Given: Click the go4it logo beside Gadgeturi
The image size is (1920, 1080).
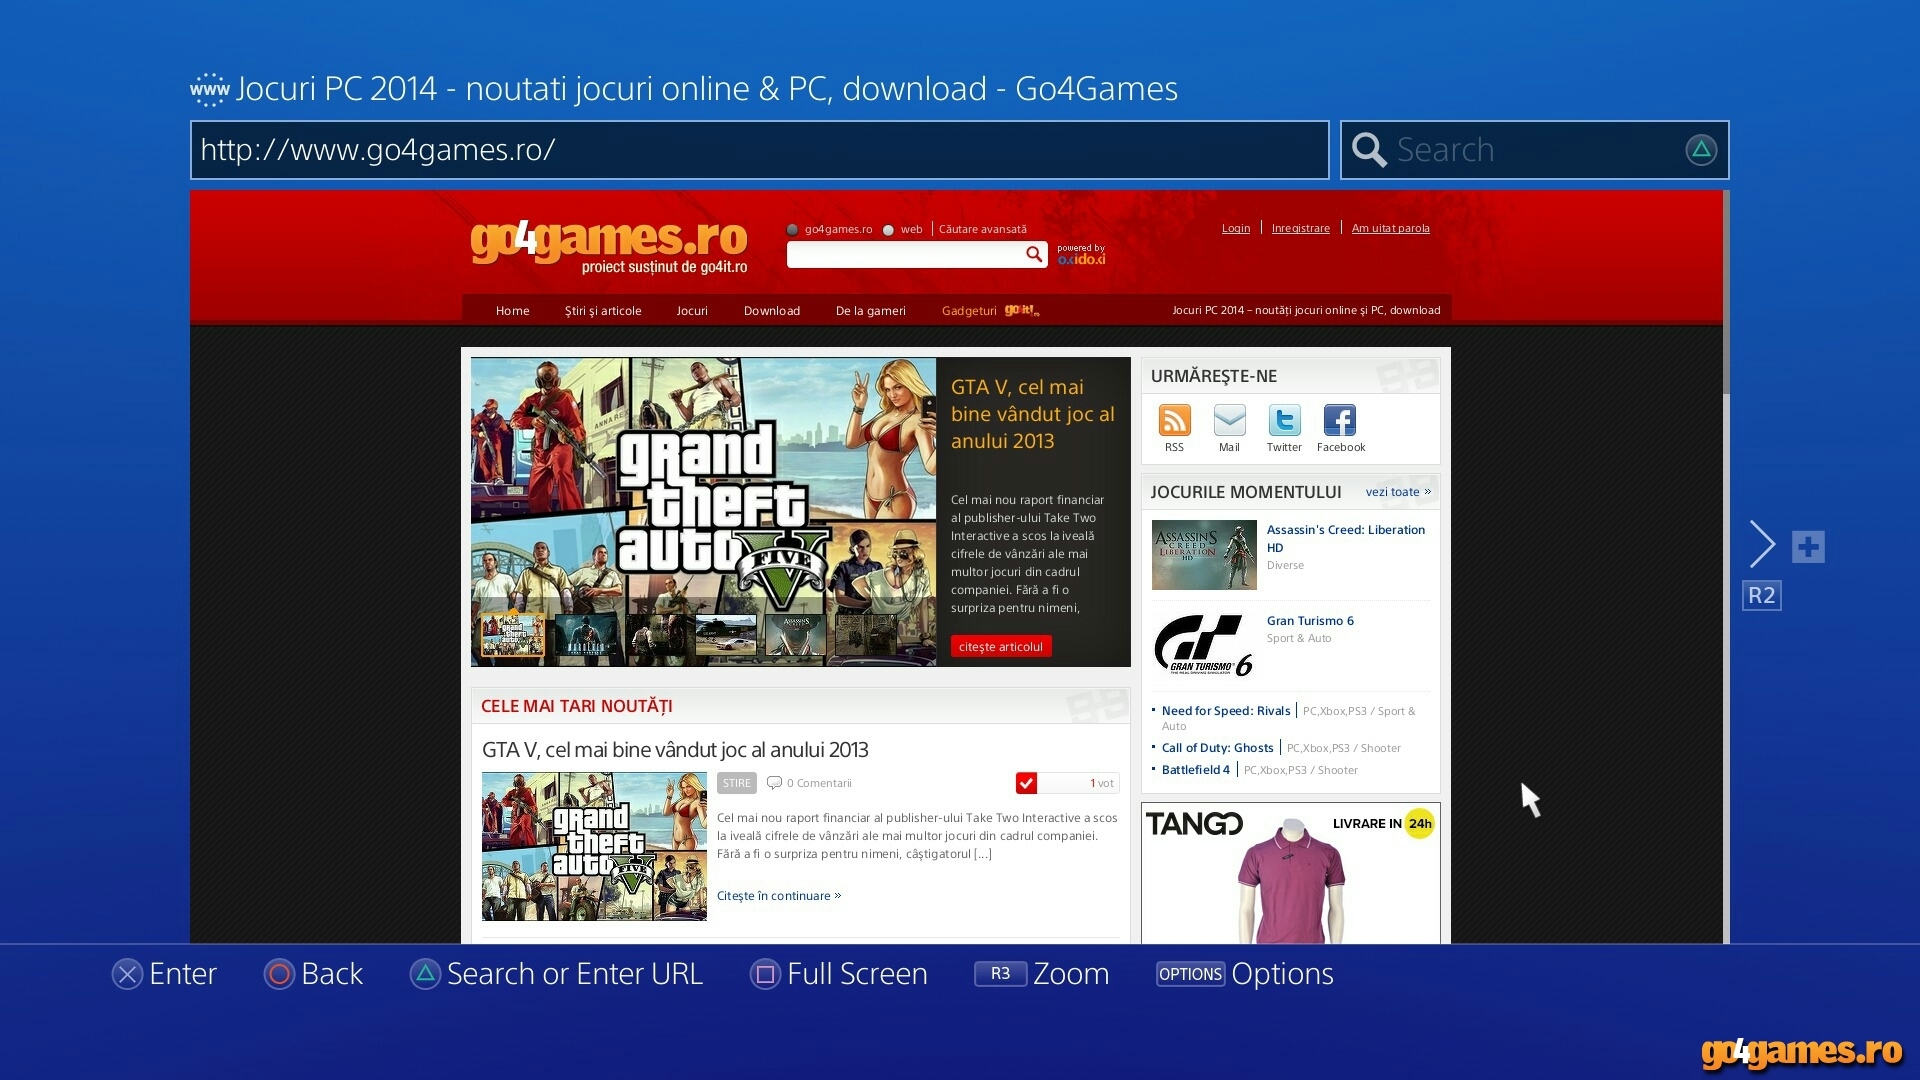Looking at the screenshot, I should [1022, 311].
